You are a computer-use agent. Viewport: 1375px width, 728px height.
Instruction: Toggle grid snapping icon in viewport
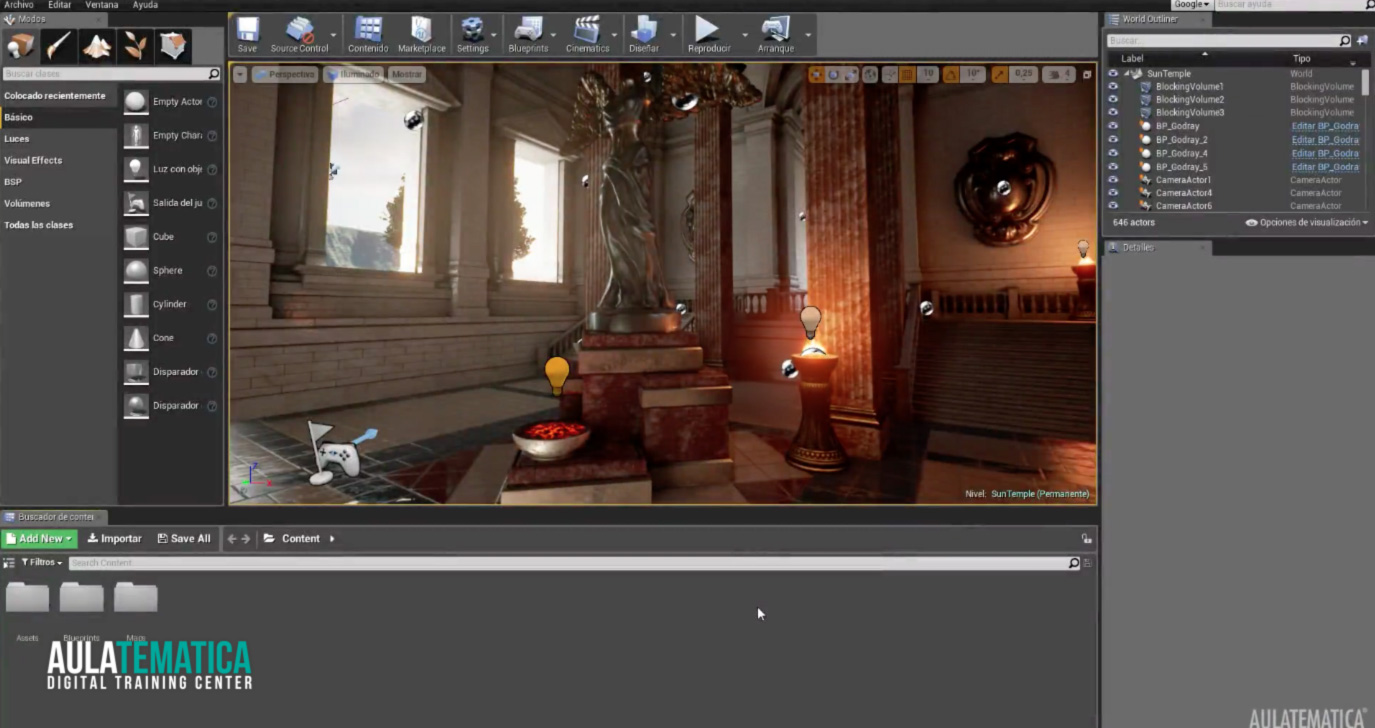point(907,74)
